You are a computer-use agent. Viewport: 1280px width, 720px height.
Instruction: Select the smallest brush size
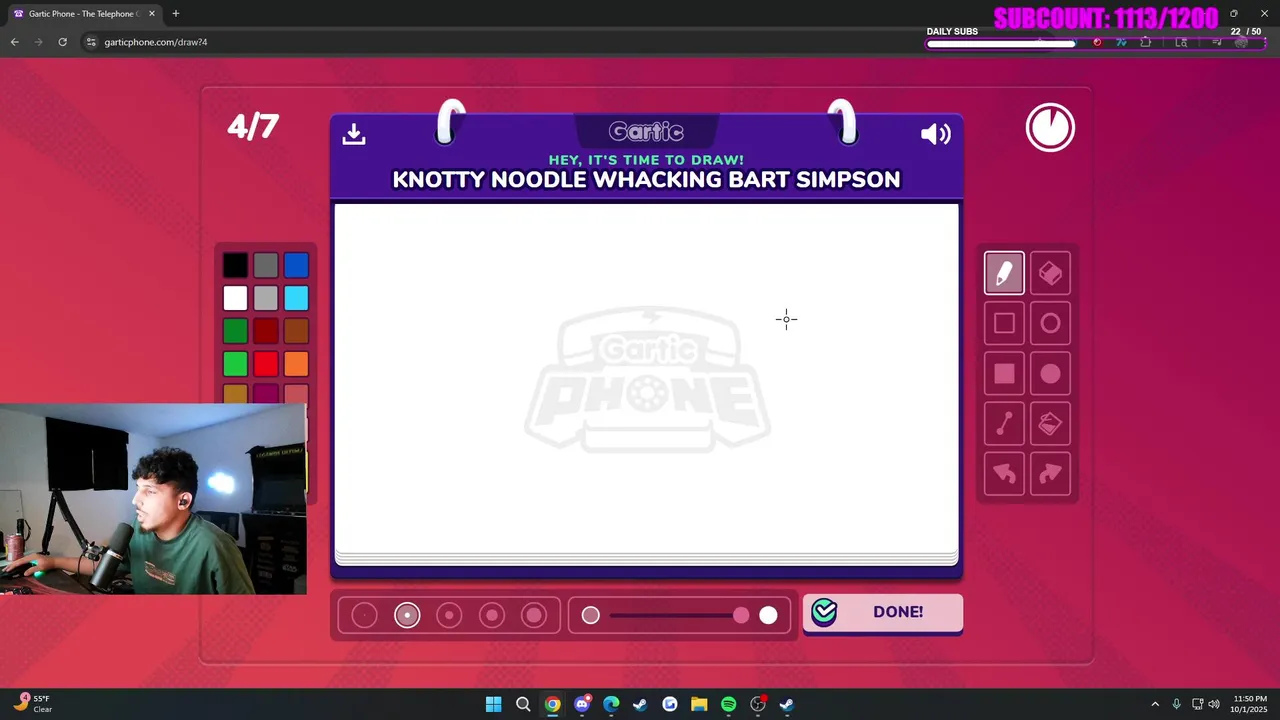[364, 615]
